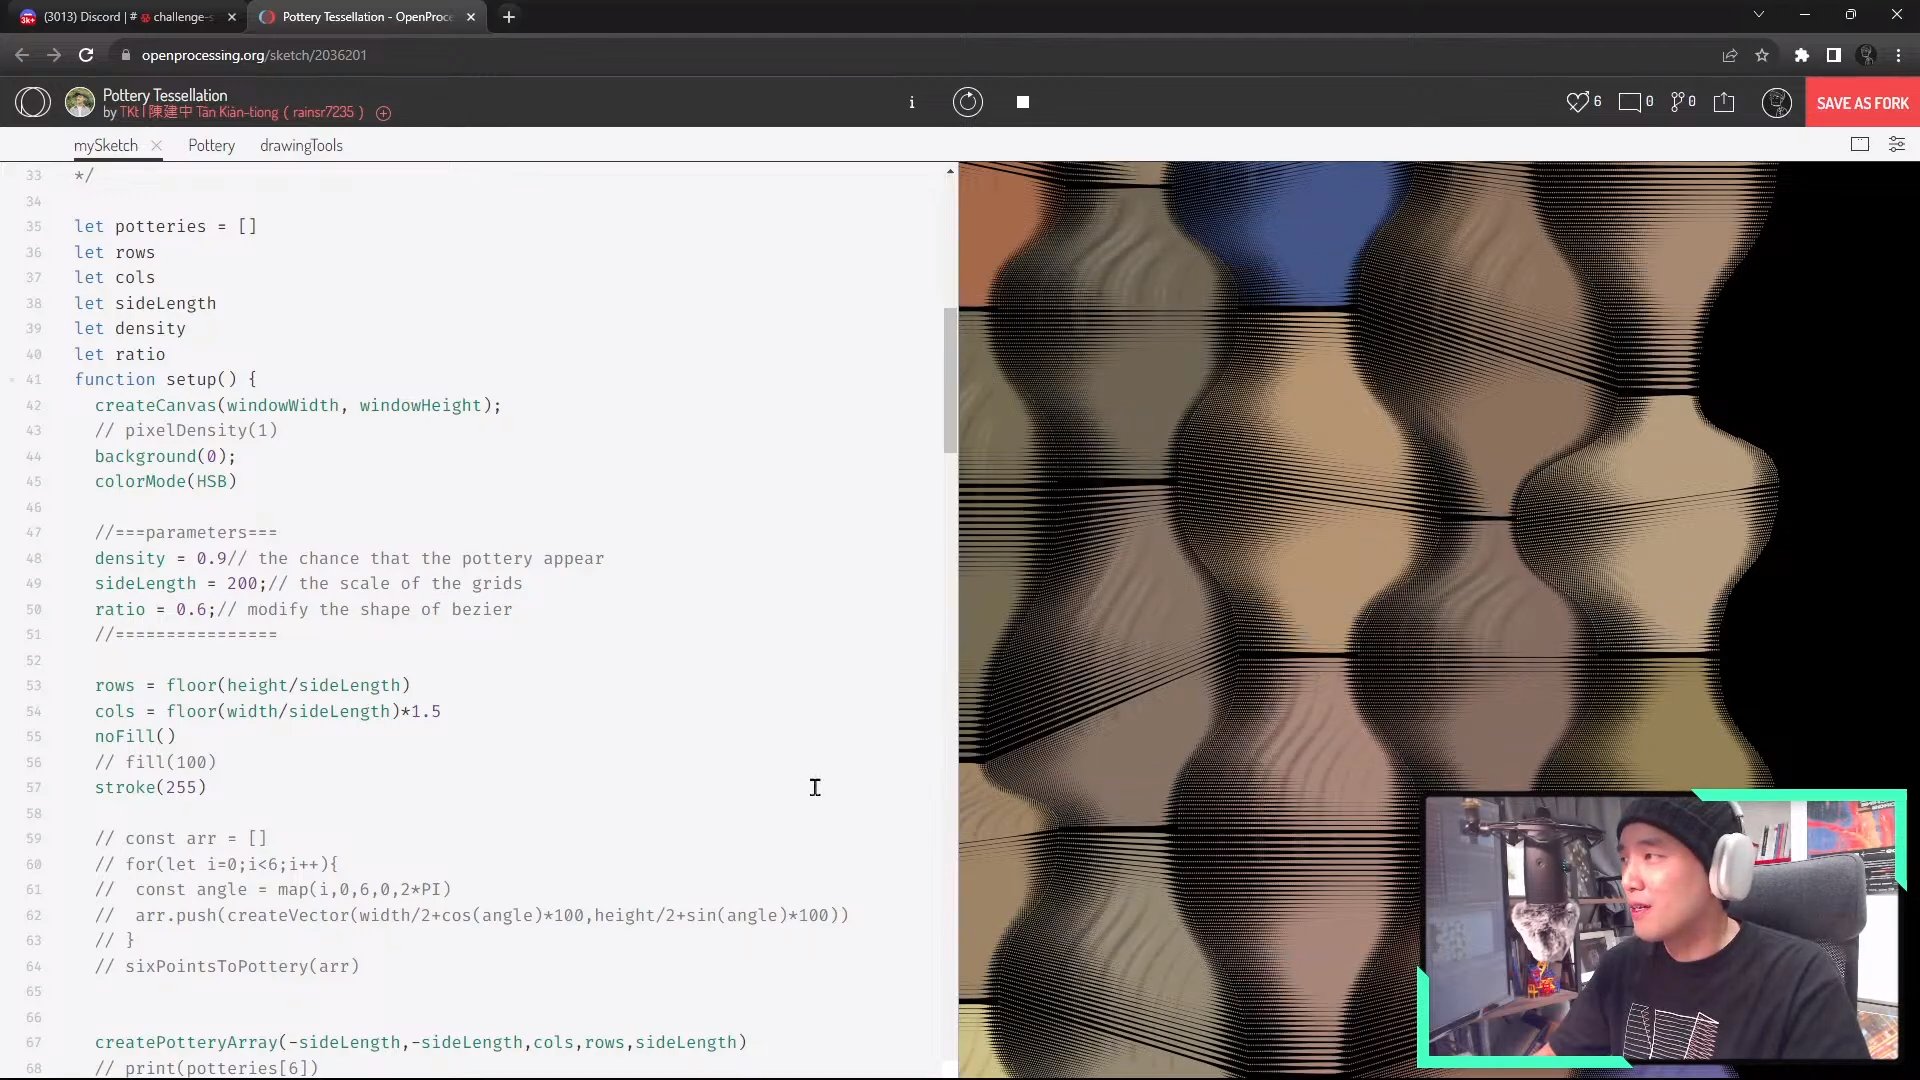The width and height of the screenshot is (1920, 1080).
Task: Click the code line 'ratio = 0.6;'
Action: click(x=155, y=610)
